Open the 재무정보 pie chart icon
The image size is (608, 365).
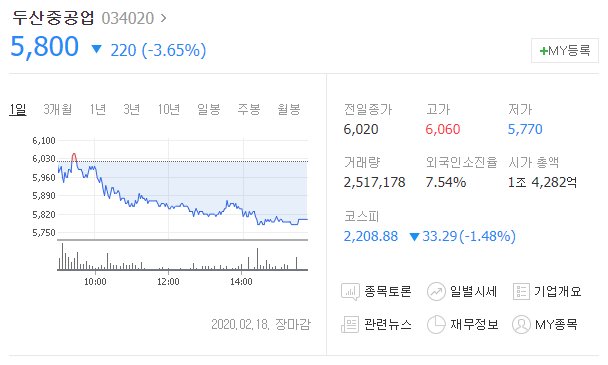436,324
